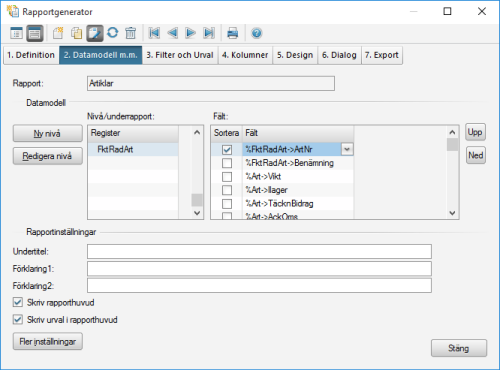
Task: Open the 5. Design tab
Action: coord(295,55)
